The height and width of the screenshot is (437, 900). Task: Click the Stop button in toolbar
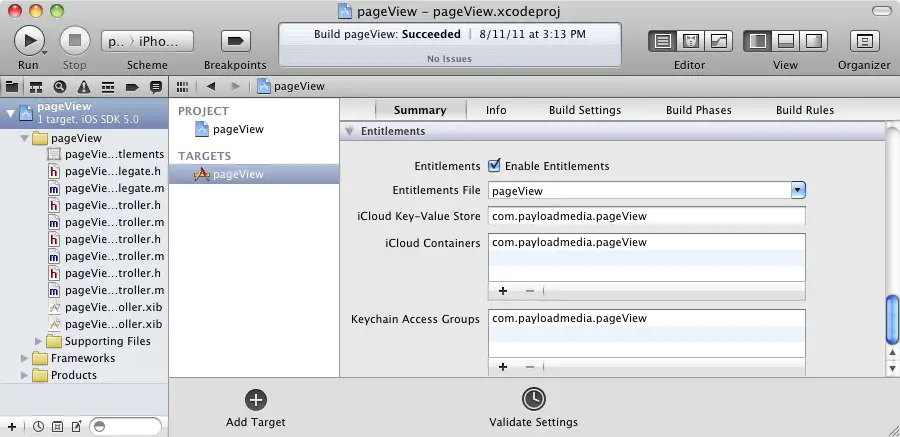(75, 40)
